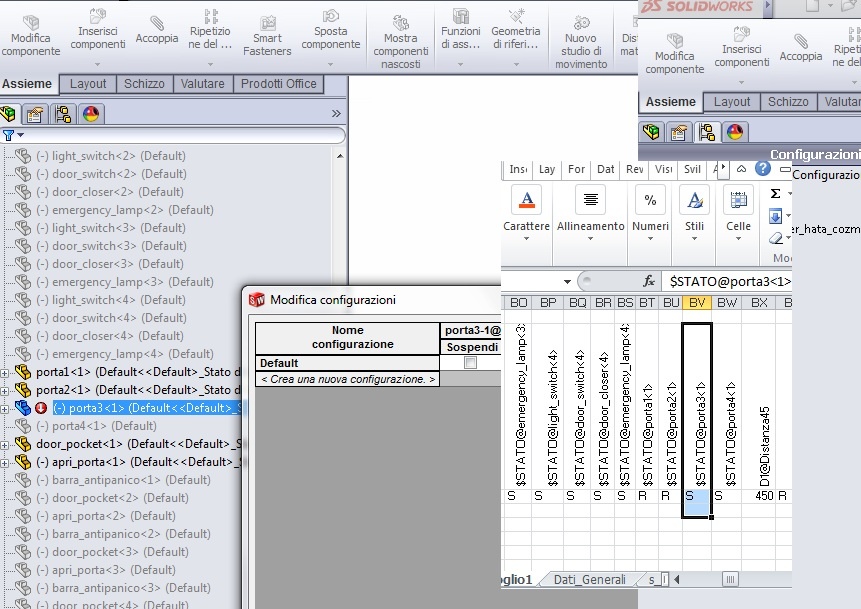Open the Excel Rev ribbon tab
Viewport: 861px width, 609px height.
[635, 169]
